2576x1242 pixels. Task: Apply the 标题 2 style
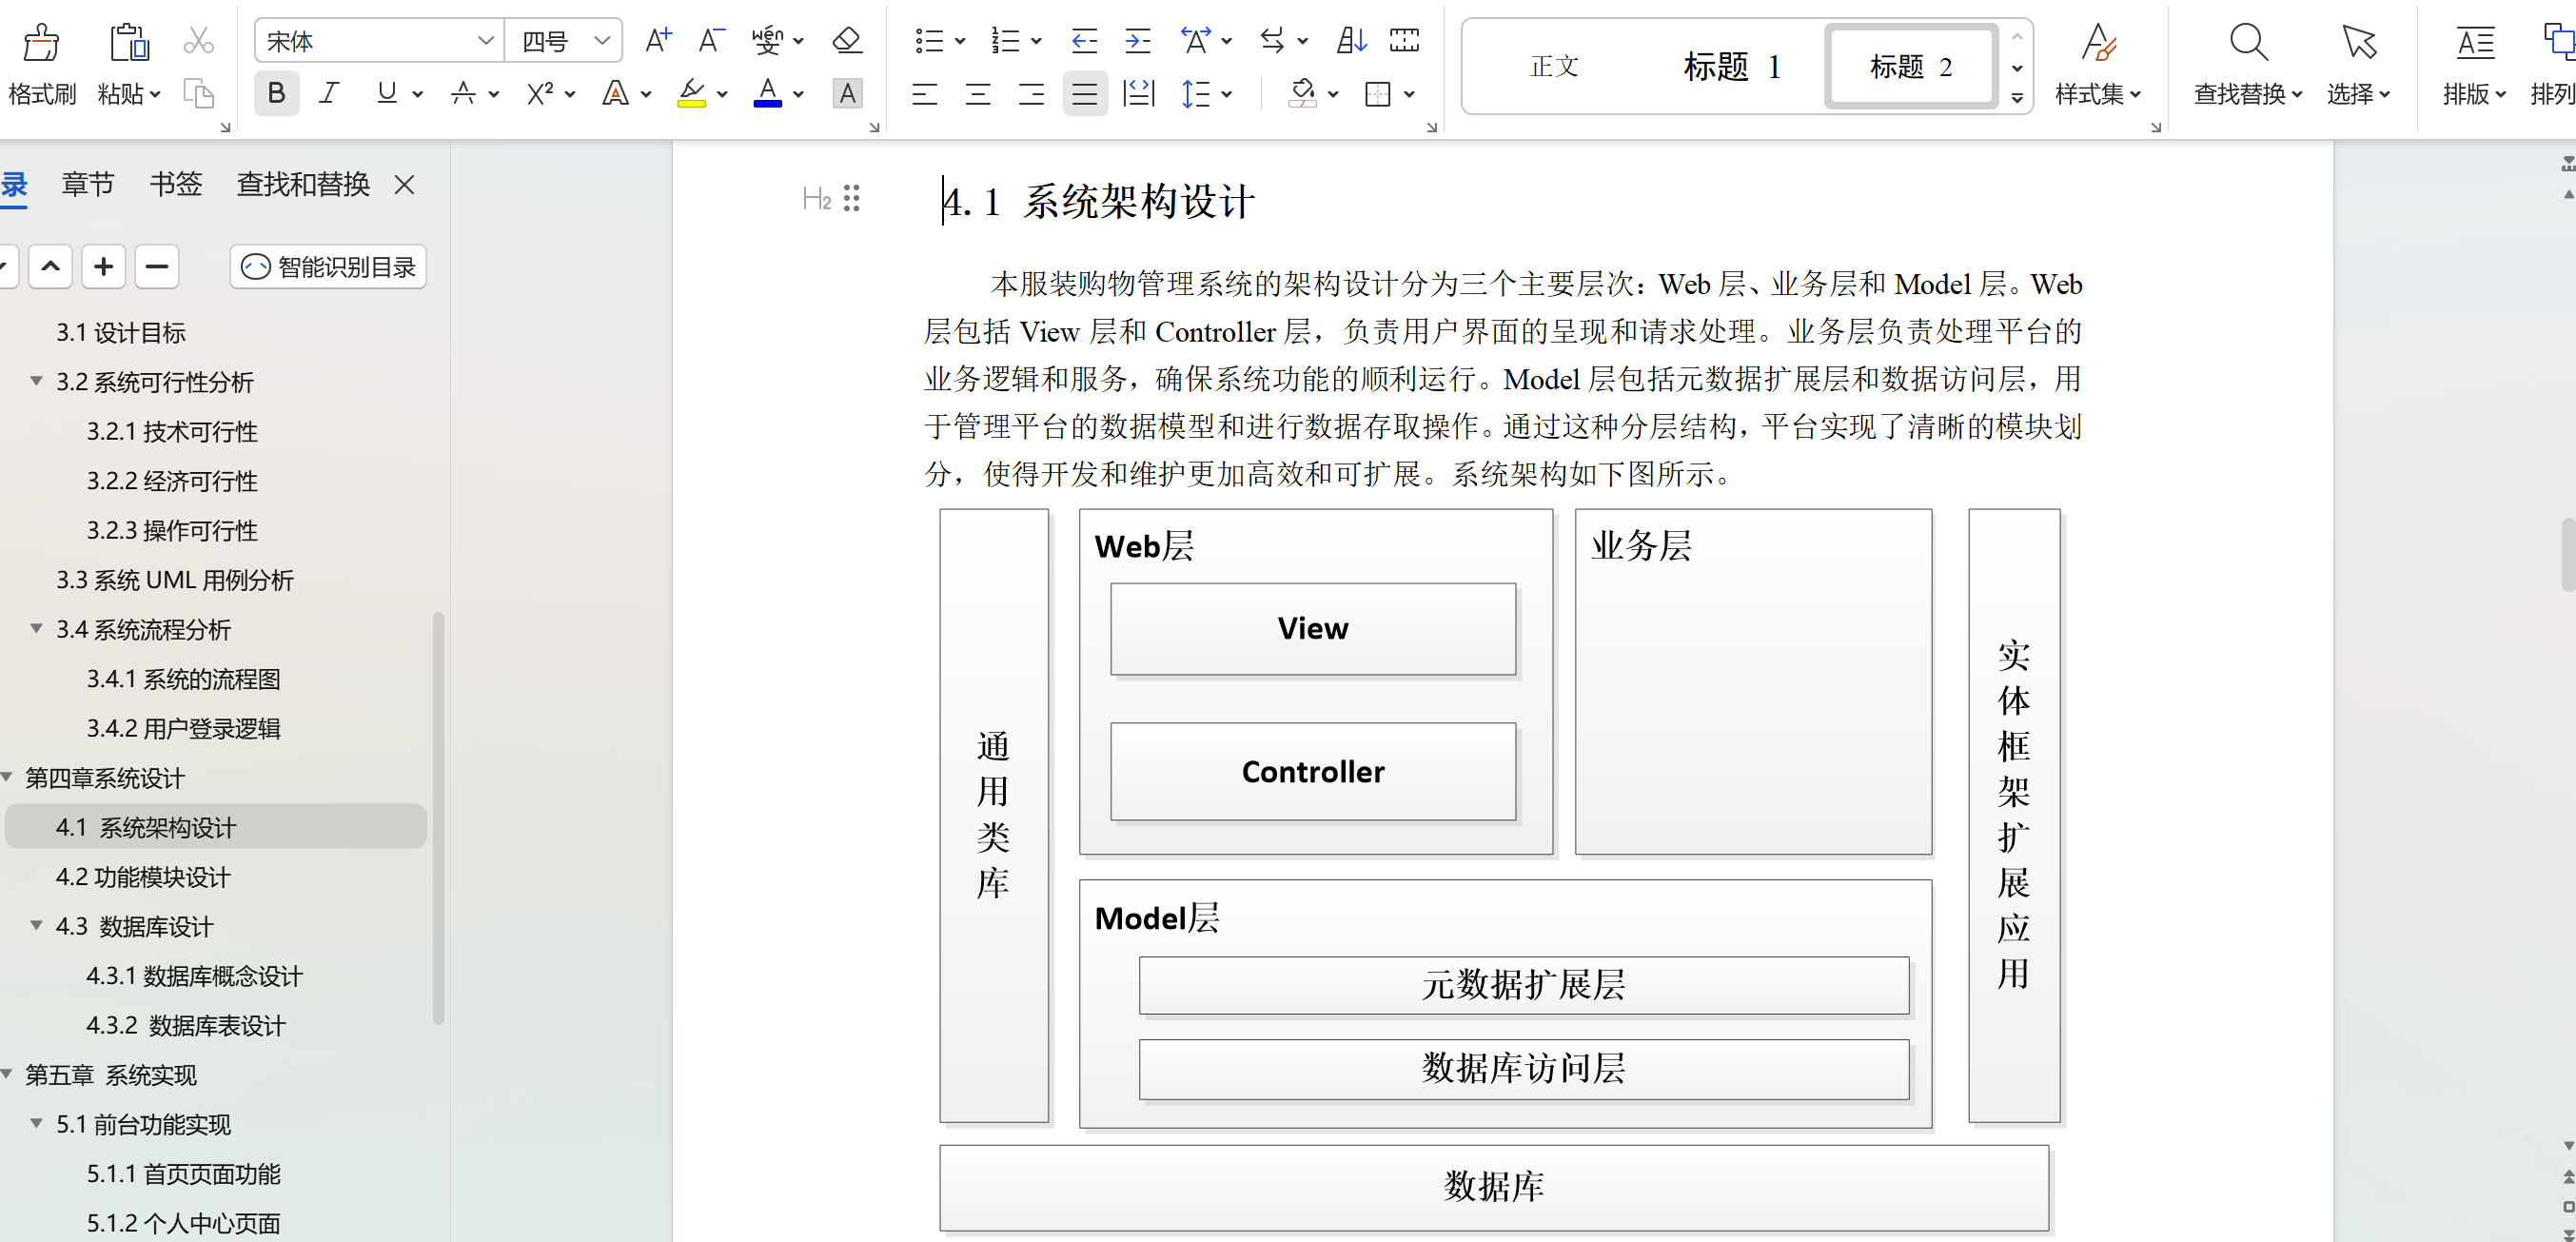click(x=1908, y=66)
